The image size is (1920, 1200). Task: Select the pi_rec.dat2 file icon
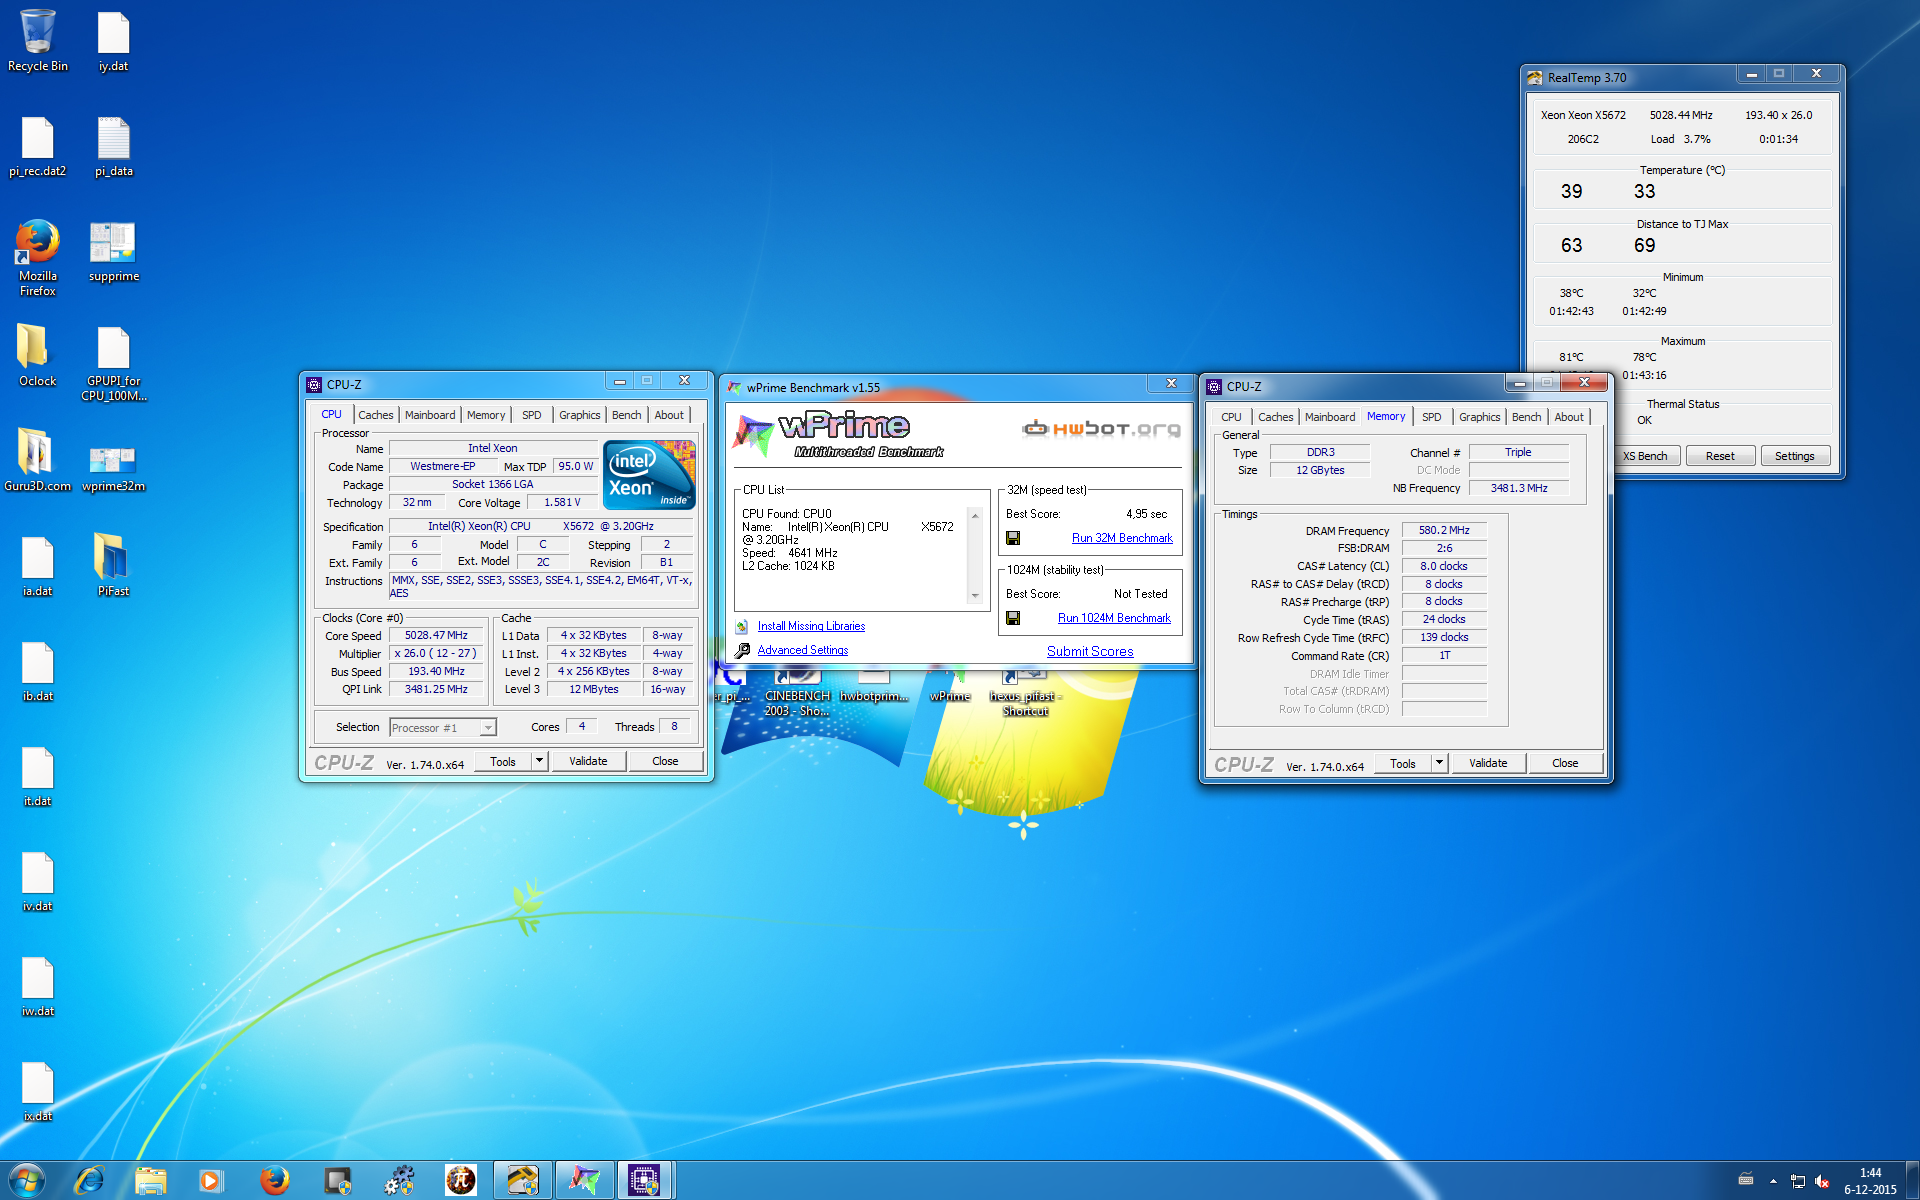tap(38, 146)
